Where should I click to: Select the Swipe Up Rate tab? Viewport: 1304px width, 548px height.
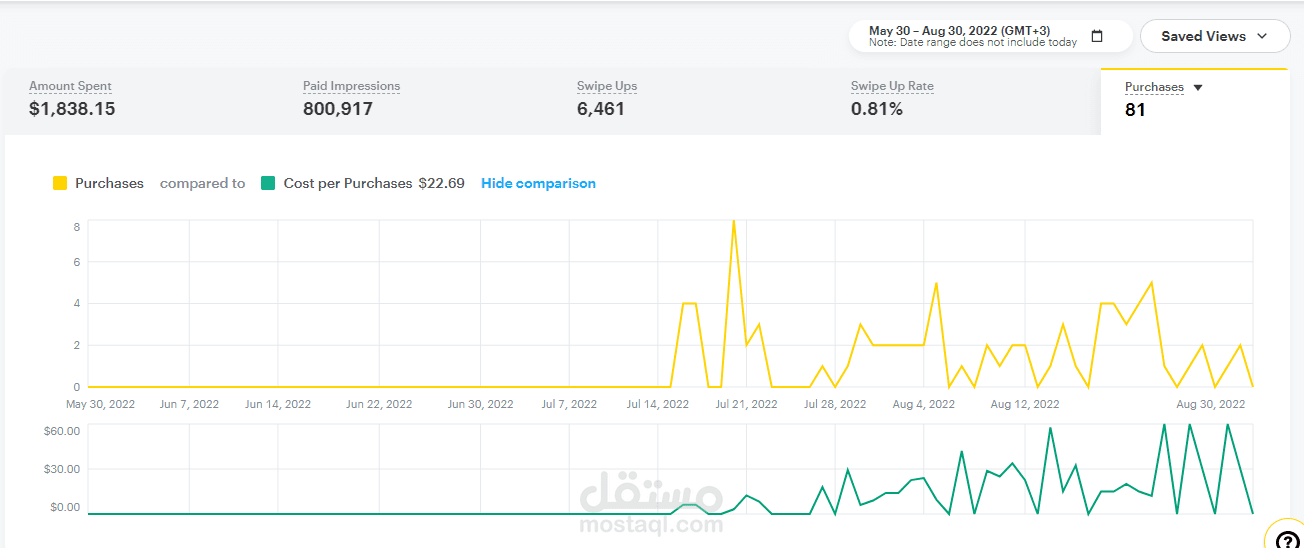(x=963, y=101)
